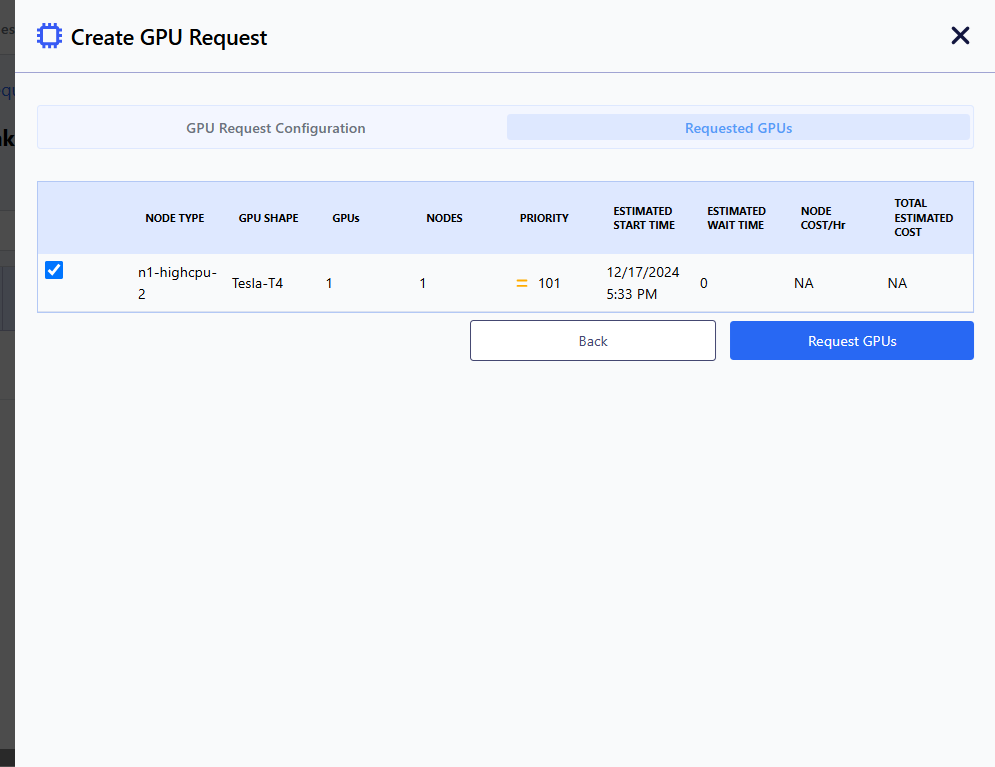This screenshot has width=995, height=767.
Task: Close the Create GPU Request panel
Action: 960,36
